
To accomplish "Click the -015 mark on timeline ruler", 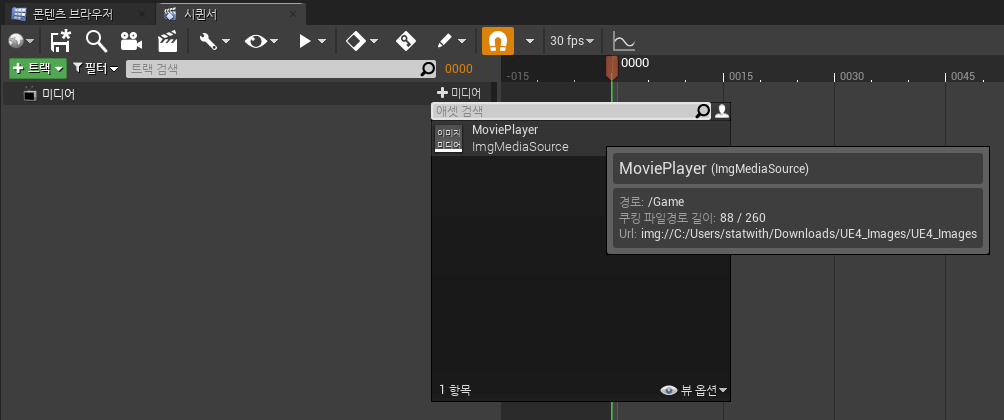I will click(517, 76).
